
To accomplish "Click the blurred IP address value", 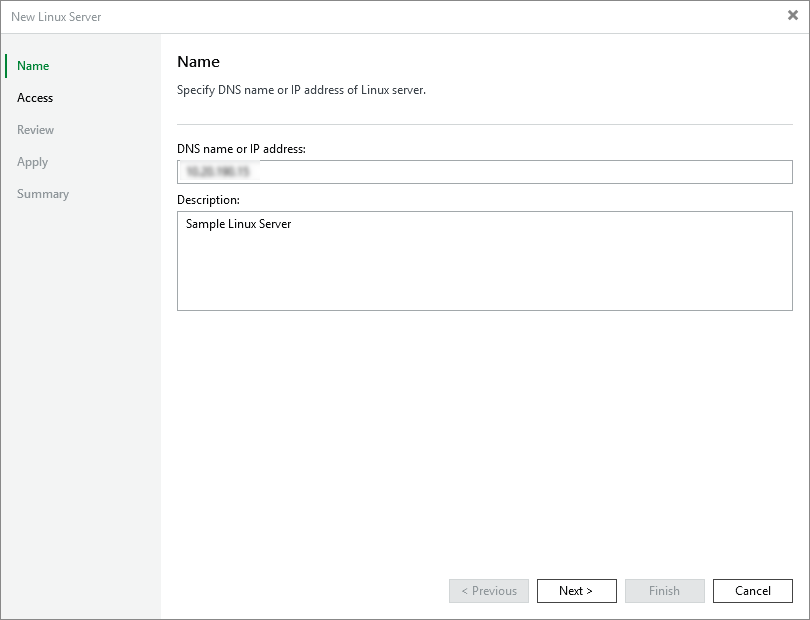I will (x=217, y=172).
